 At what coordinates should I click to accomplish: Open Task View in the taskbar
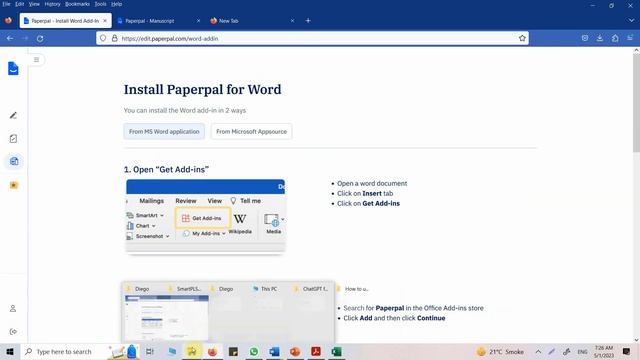(x=150, y=351)
